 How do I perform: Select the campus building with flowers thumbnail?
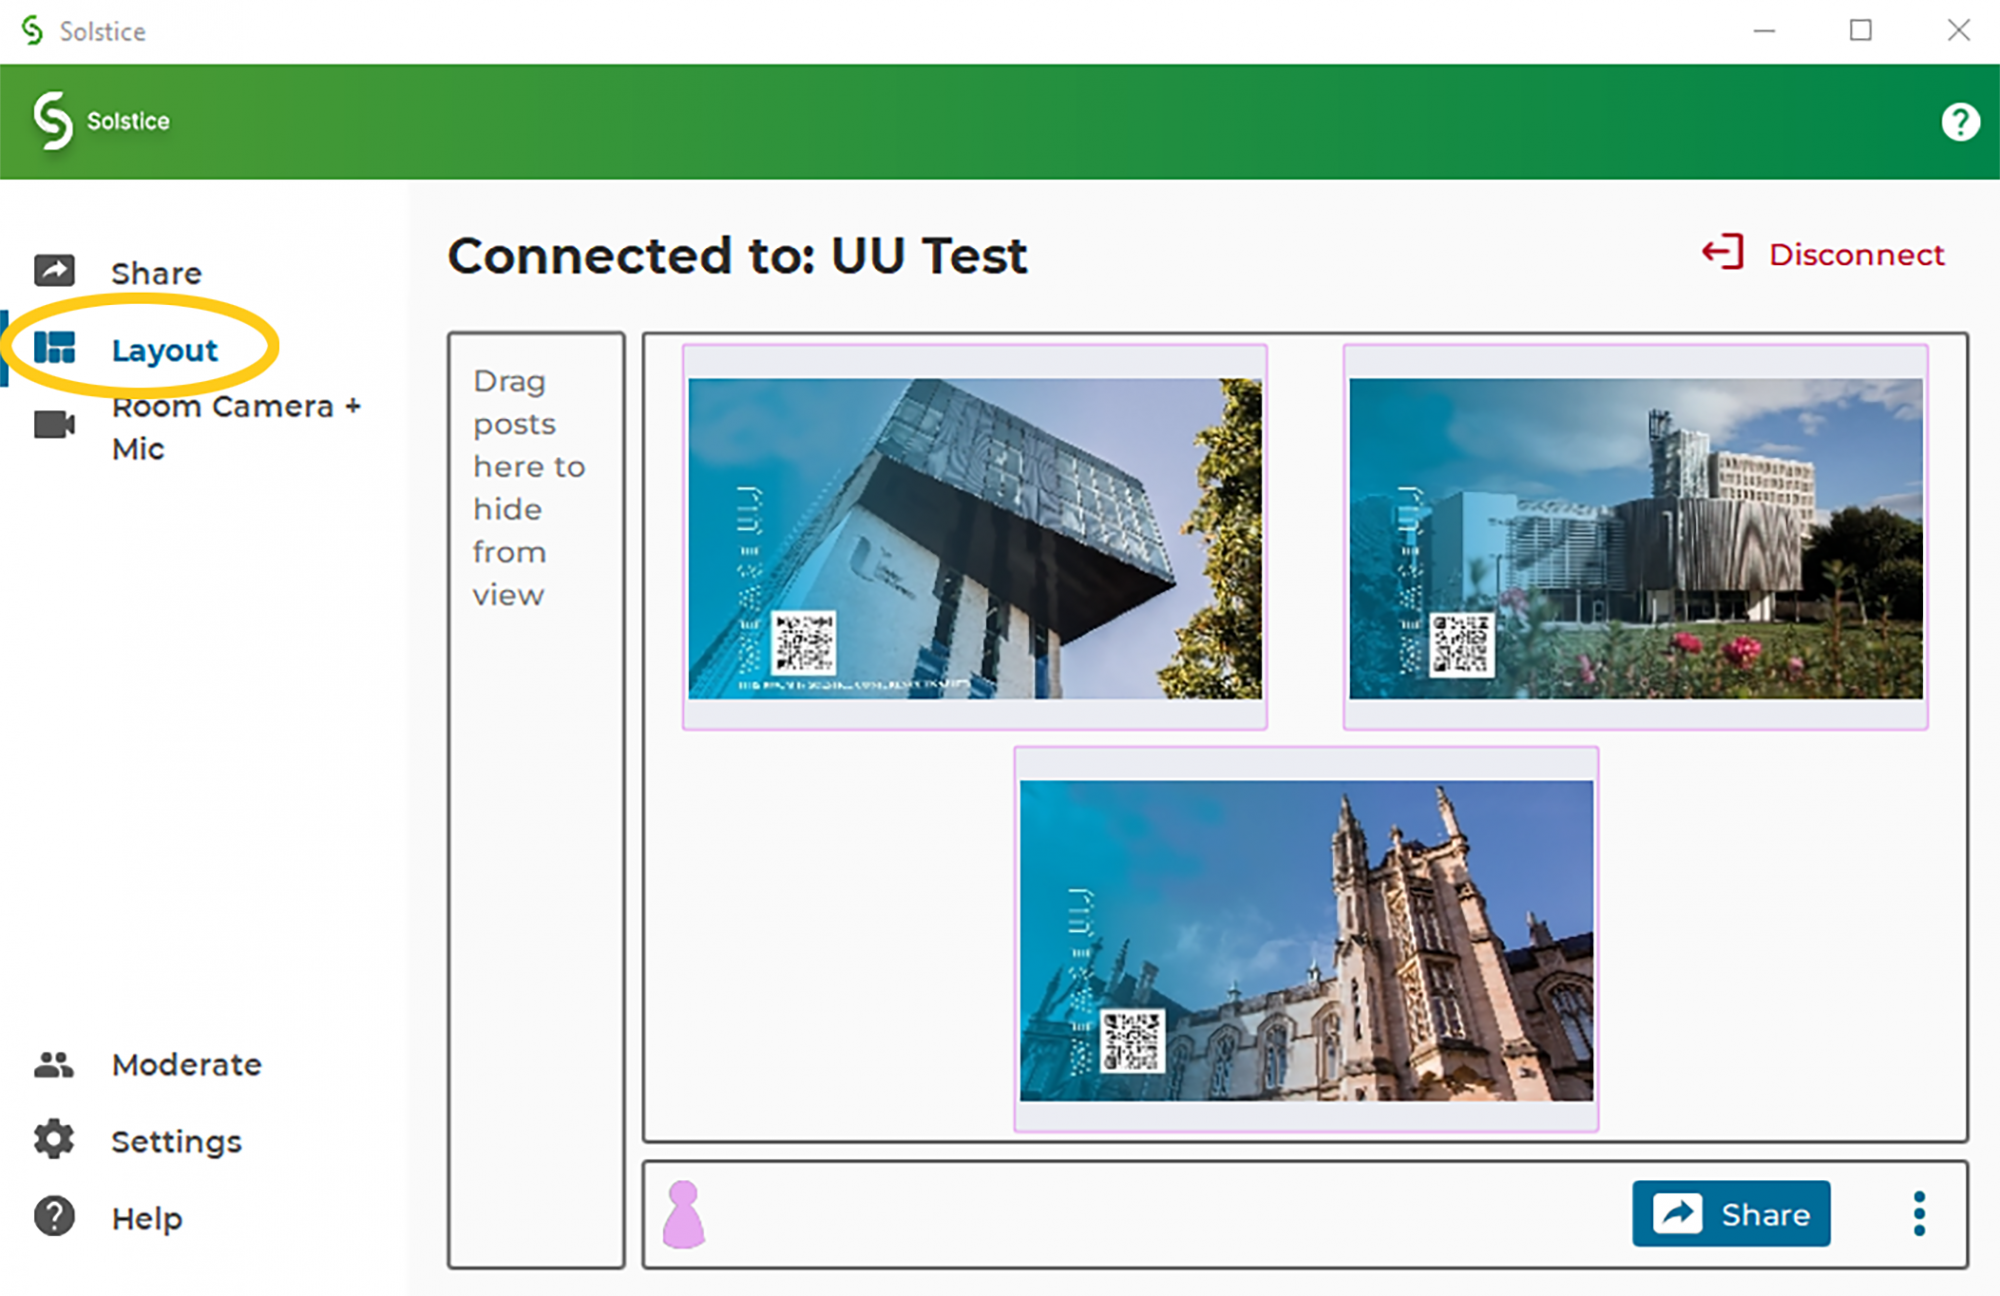(1636, 538)
